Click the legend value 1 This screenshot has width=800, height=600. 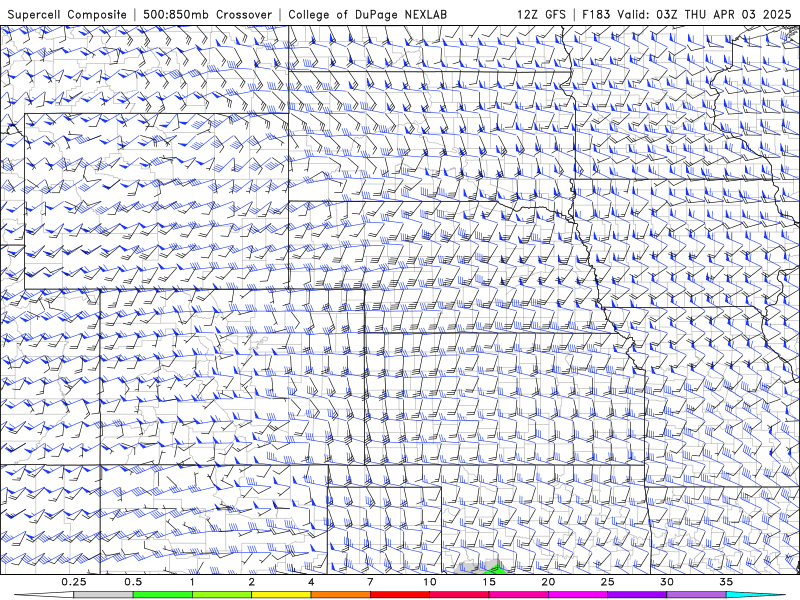[x=192, y=582]
